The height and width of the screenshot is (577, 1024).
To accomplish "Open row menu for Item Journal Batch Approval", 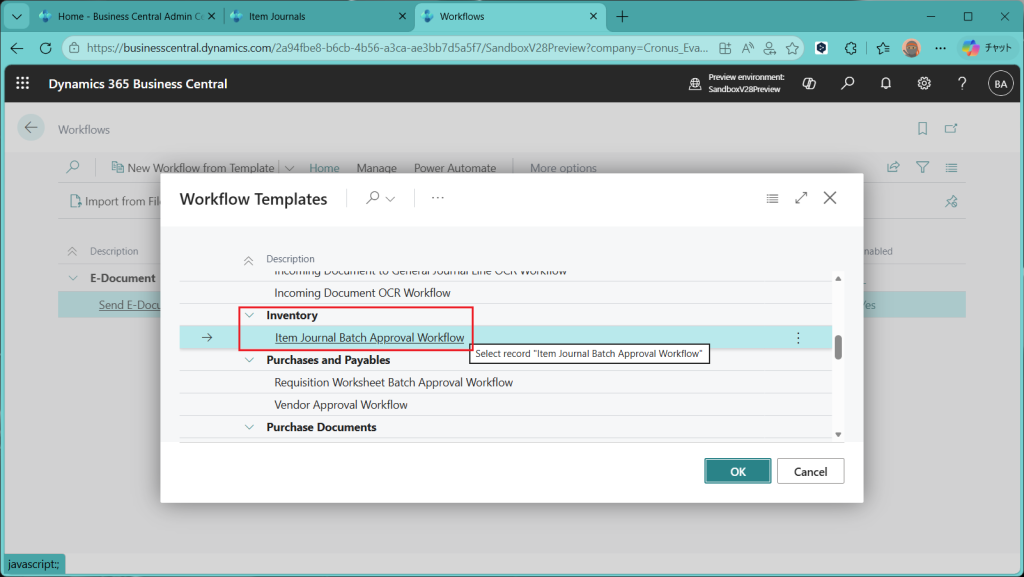I will point(798,338).
